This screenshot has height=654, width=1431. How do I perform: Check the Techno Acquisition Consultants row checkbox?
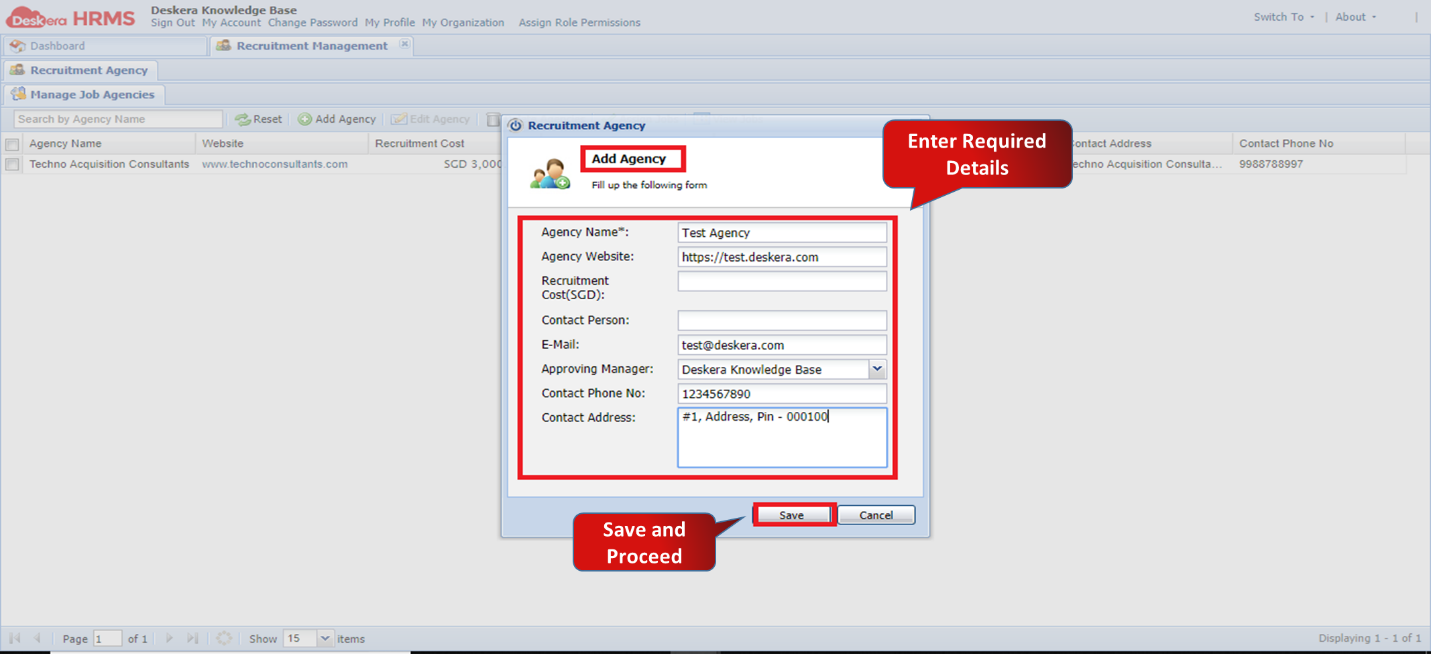12,164
